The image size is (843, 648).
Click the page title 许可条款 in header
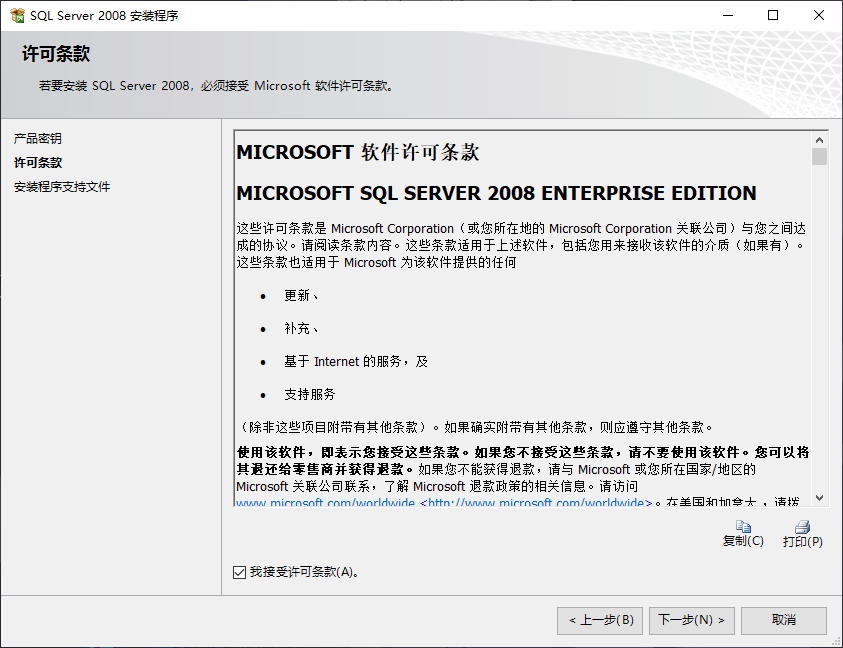click(x=56, y=54)
